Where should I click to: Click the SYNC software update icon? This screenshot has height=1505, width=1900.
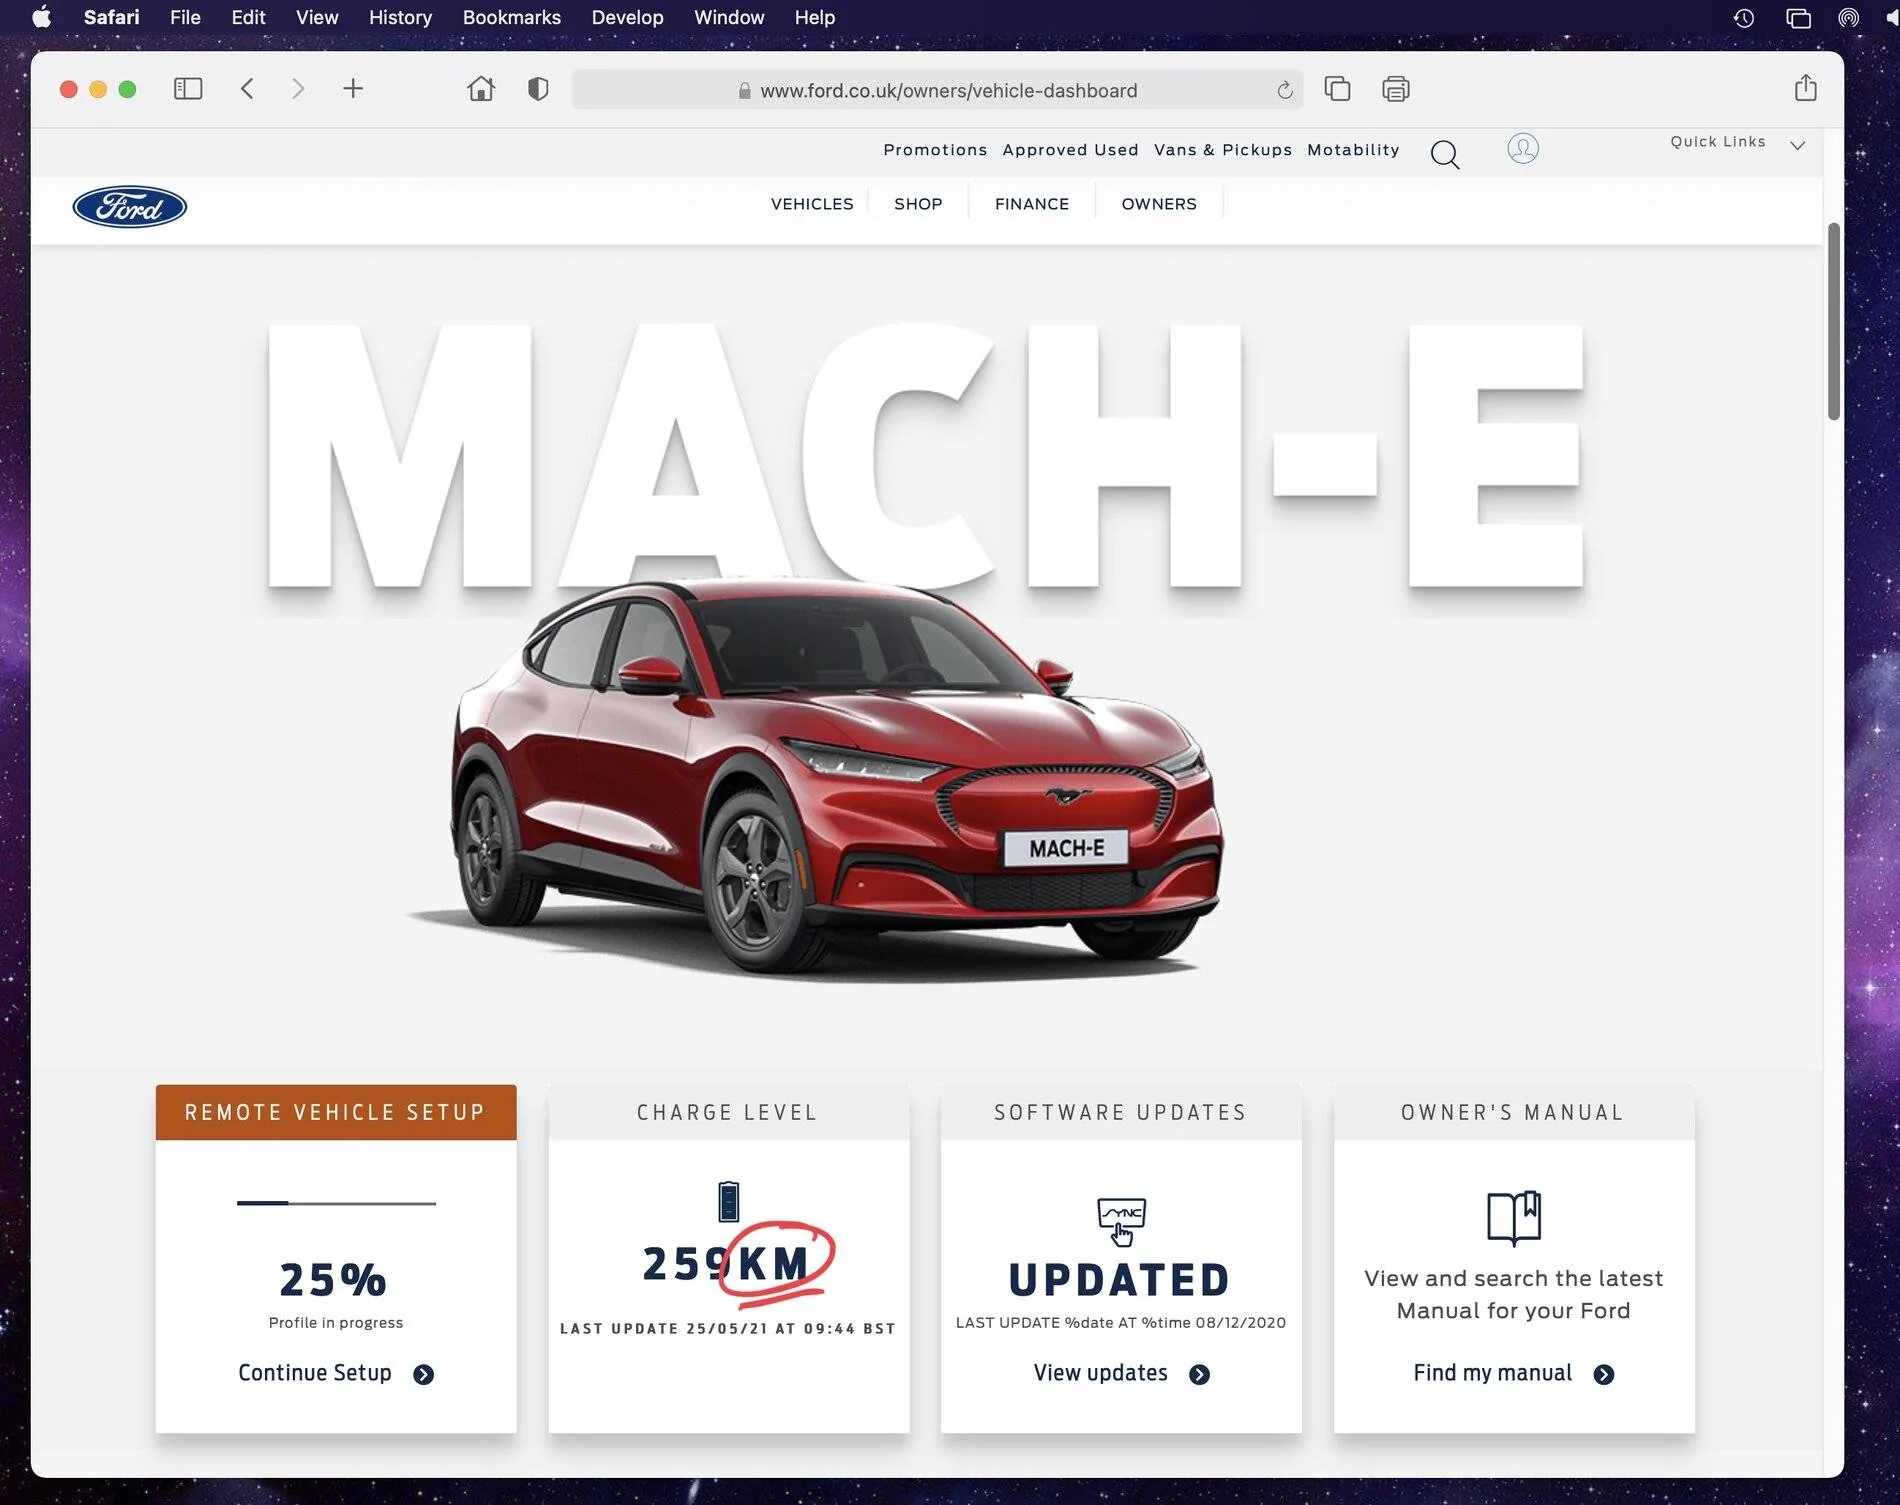pyautogui.click(x=1121, y=1222)
